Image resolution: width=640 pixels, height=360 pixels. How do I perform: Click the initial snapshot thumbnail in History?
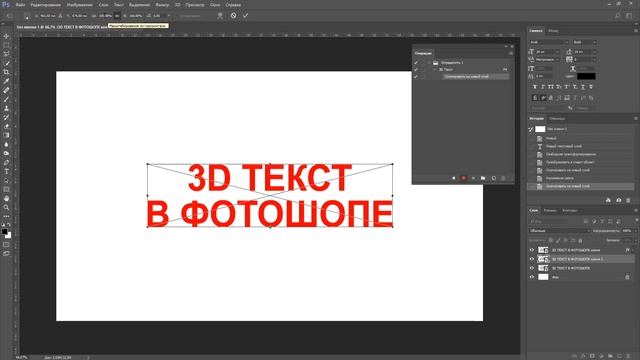(540, 129)
